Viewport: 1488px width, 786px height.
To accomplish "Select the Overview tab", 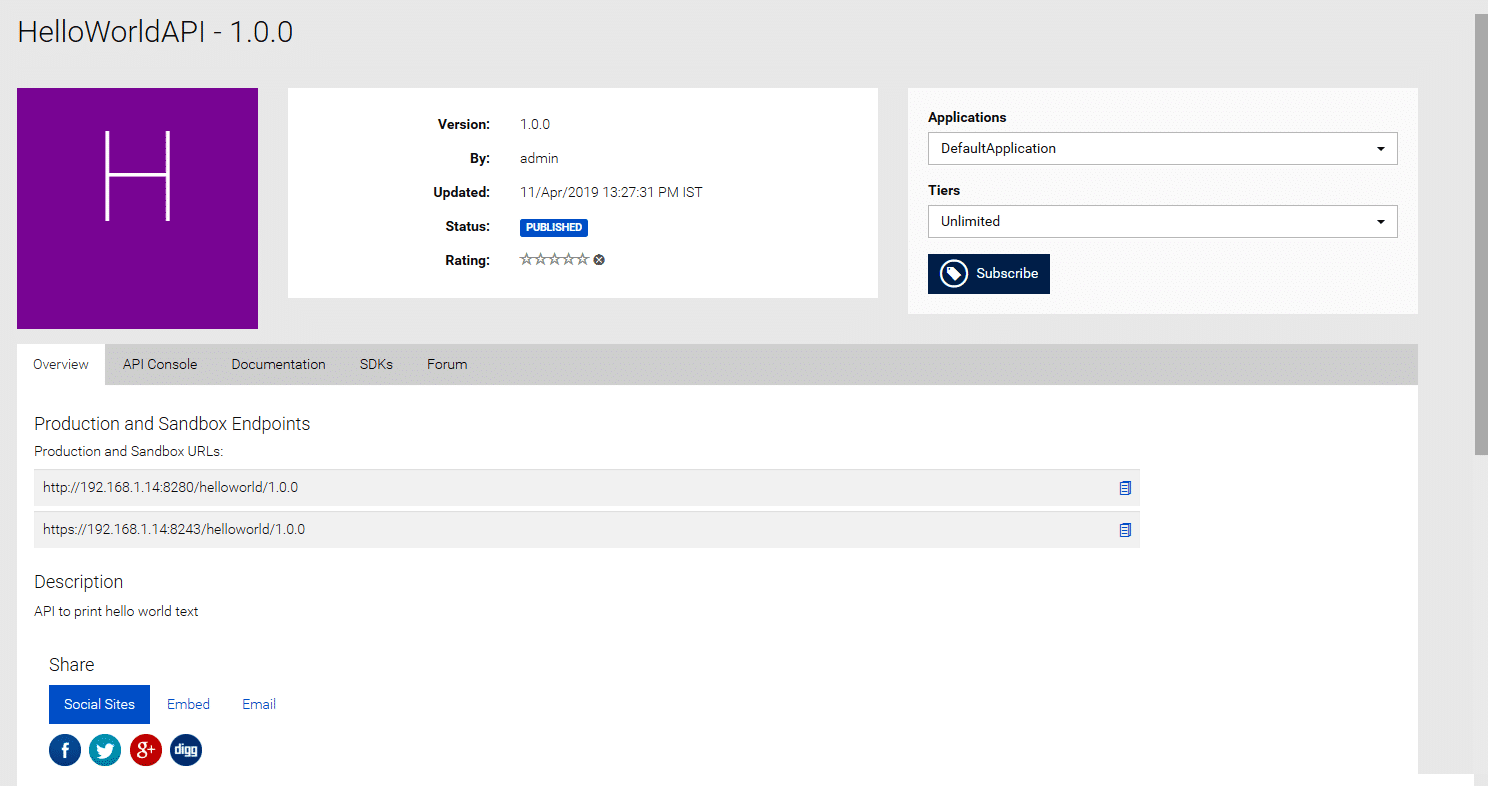I will (x=61, y=364).
